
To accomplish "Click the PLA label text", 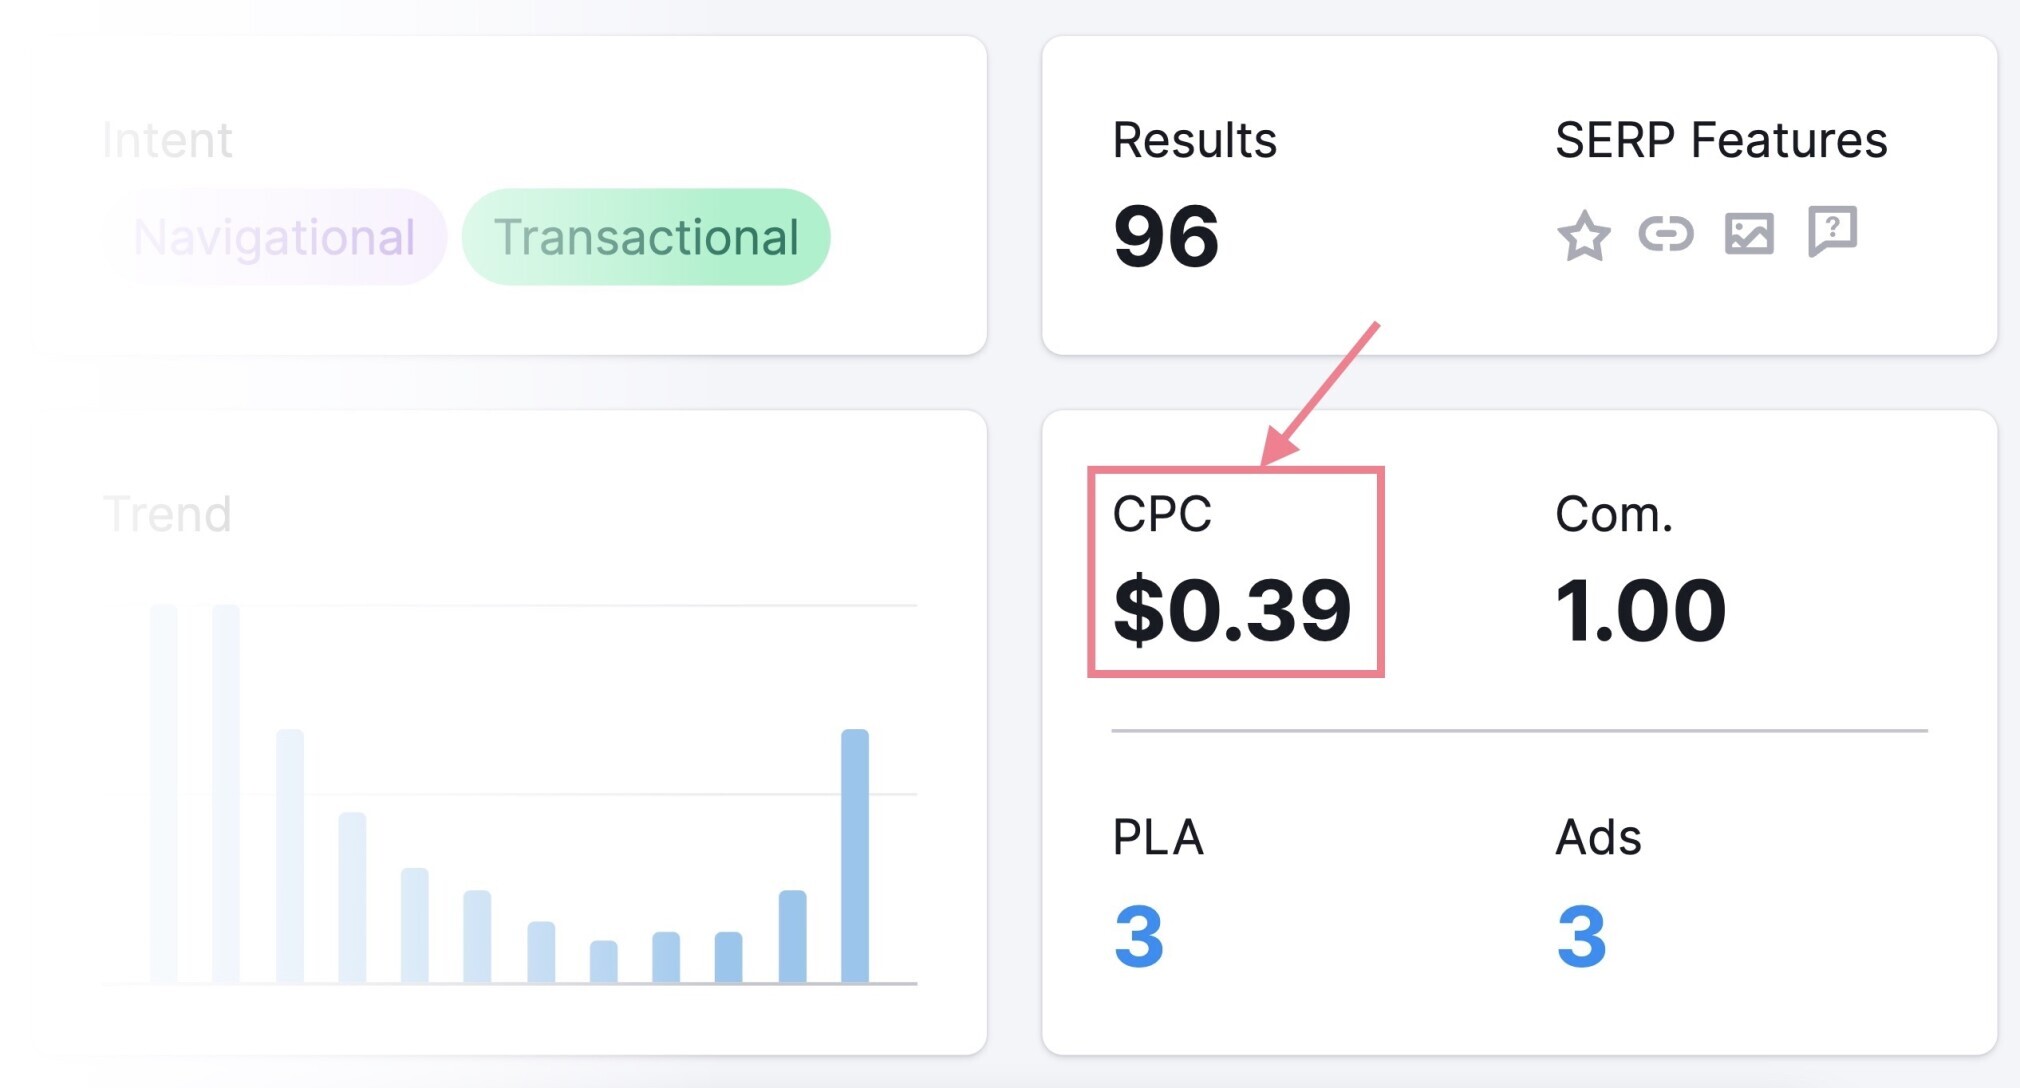I will (x=1158, y=837).
